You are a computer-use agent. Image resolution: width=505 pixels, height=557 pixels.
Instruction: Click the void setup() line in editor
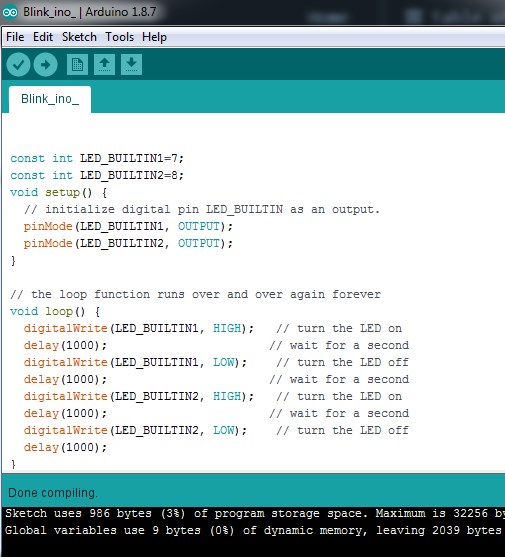59,193
